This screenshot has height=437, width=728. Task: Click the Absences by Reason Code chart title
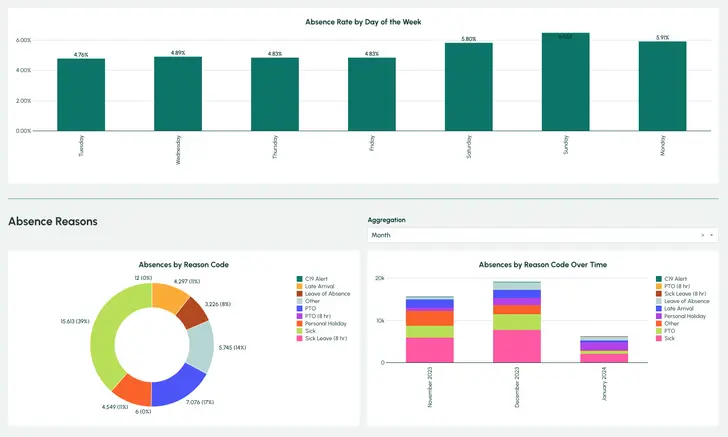[x=183, y=265]
